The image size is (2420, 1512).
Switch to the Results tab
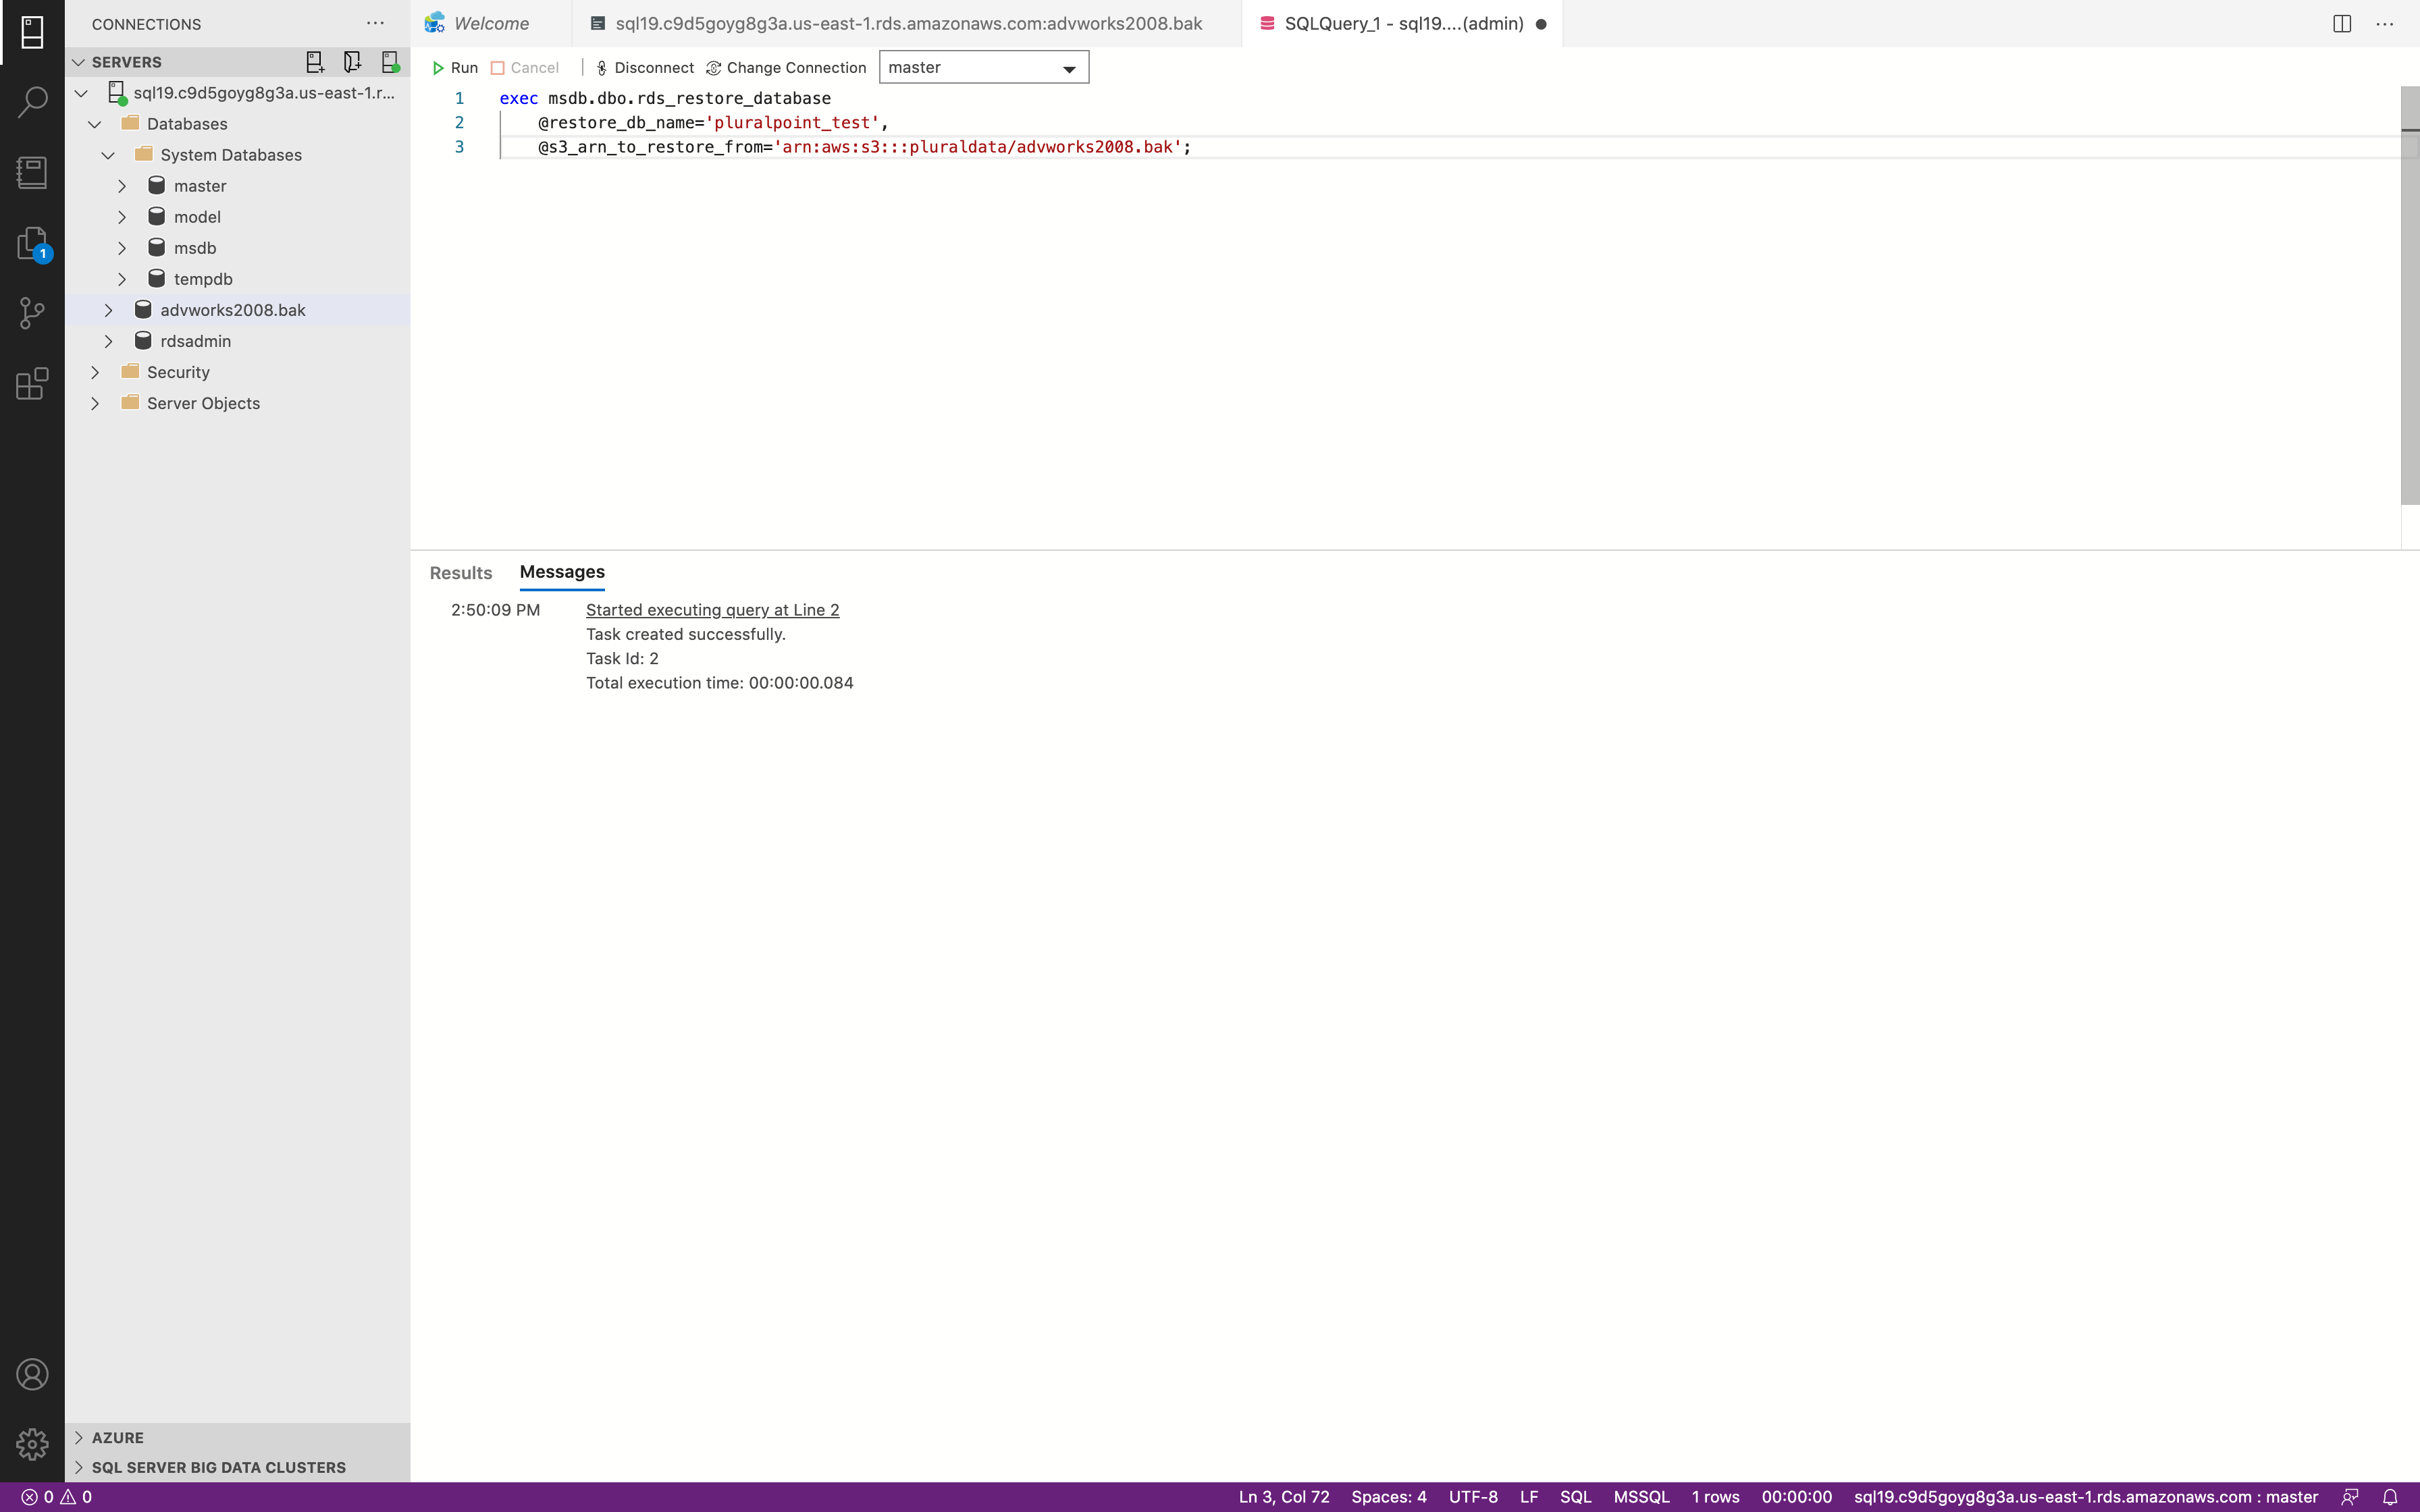click(460, 573)
